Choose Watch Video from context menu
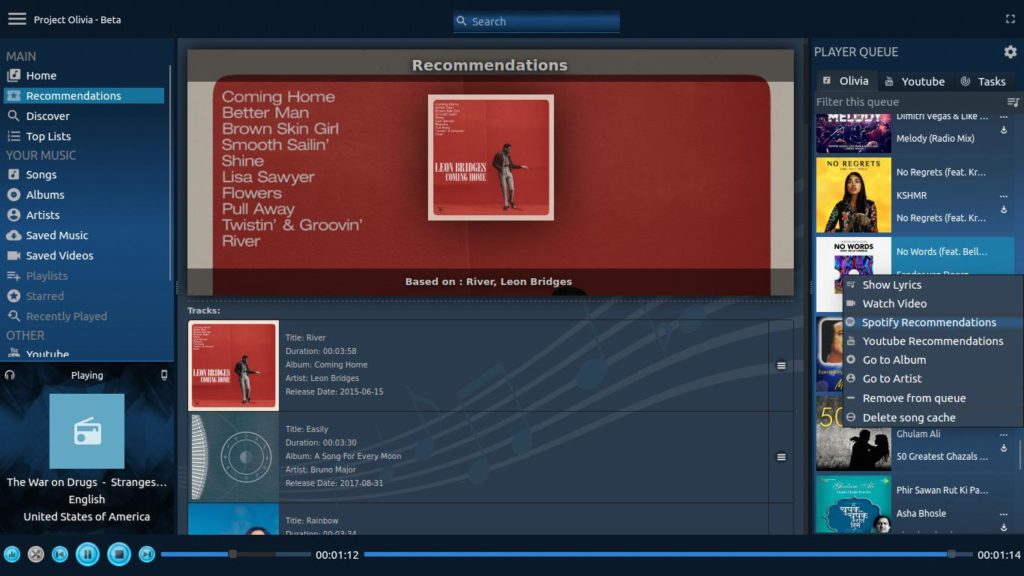Screen dimensions: 1024x576 (x=933, y=304)
